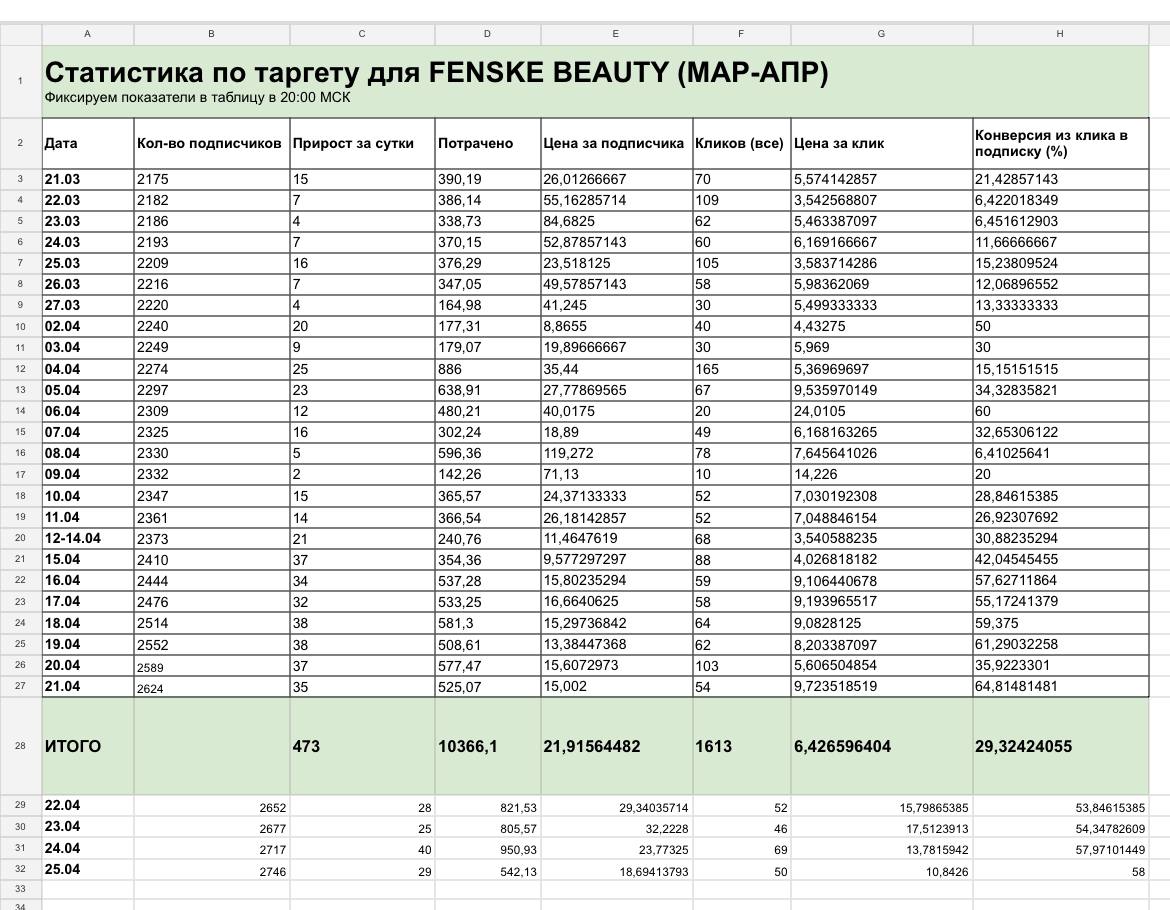
Task: Select conversion cell '59,375'
Action: (x=1060, y=623)
